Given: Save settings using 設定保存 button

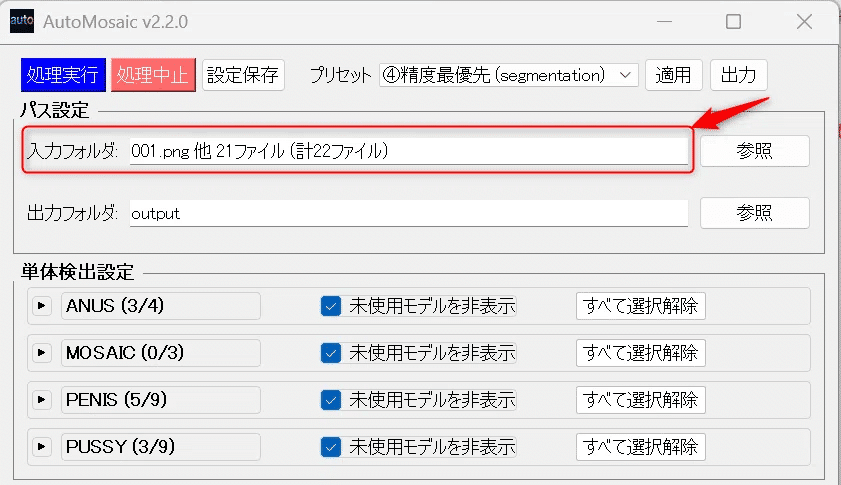Looking at the screenshot, I should tap(243, 75).
